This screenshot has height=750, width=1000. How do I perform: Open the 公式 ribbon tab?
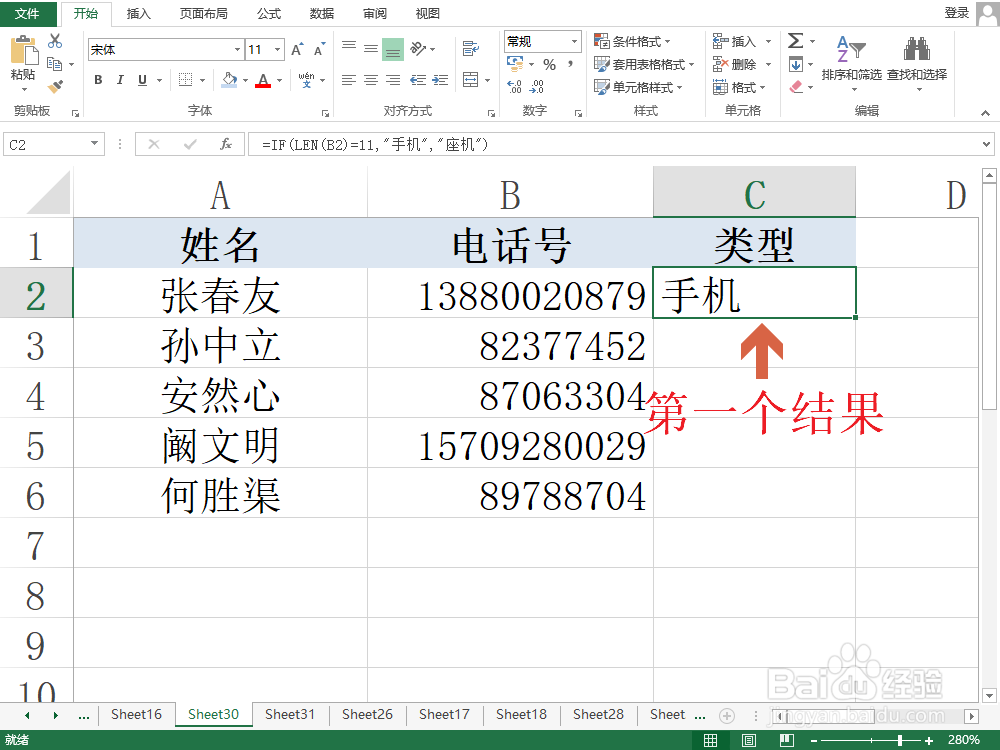tap(268, 13)
